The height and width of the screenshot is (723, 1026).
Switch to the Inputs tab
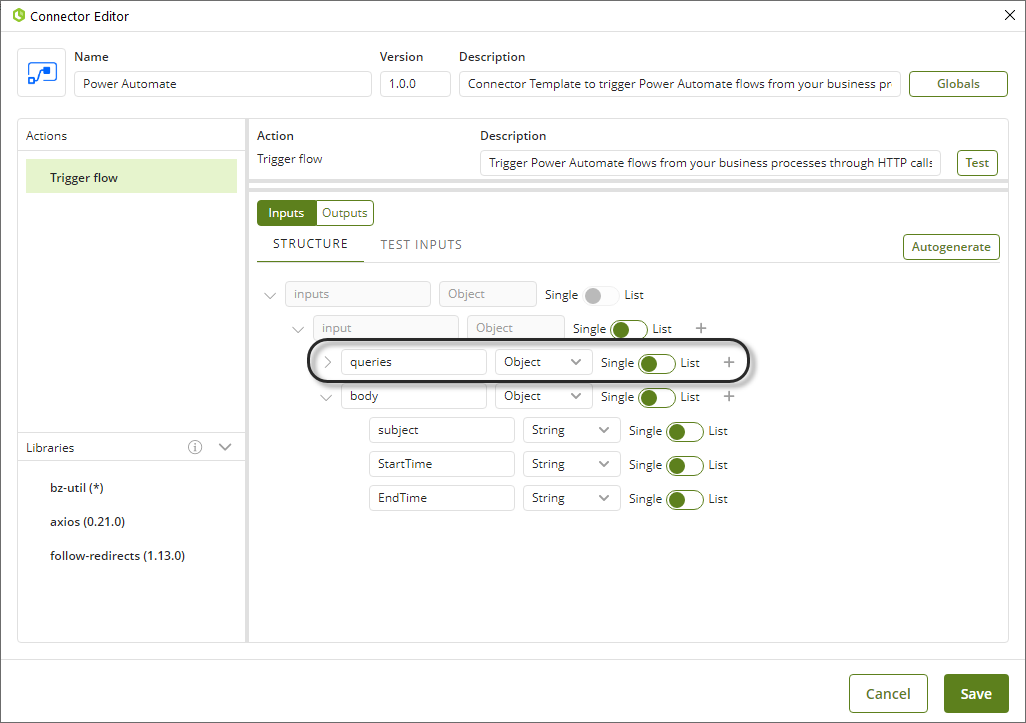[x=287, y=213]
